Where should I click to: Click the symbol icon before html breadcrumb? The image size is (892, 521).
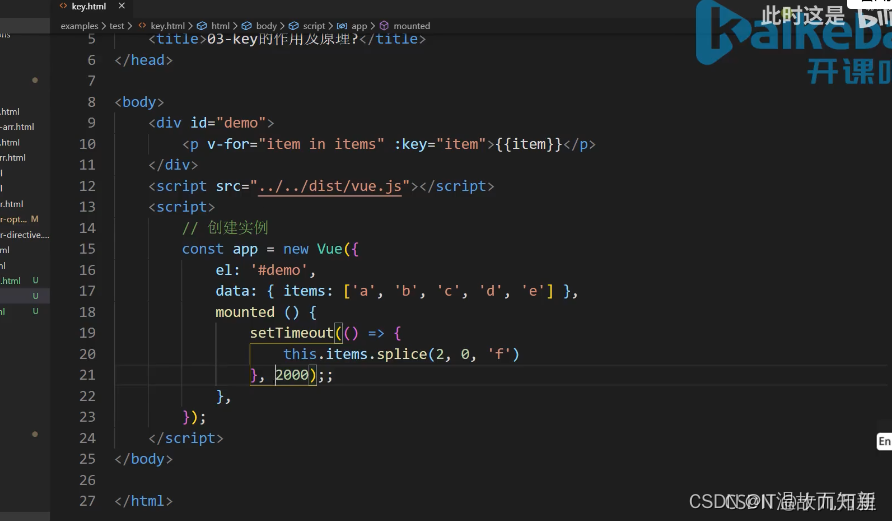(x=202, y=26)
